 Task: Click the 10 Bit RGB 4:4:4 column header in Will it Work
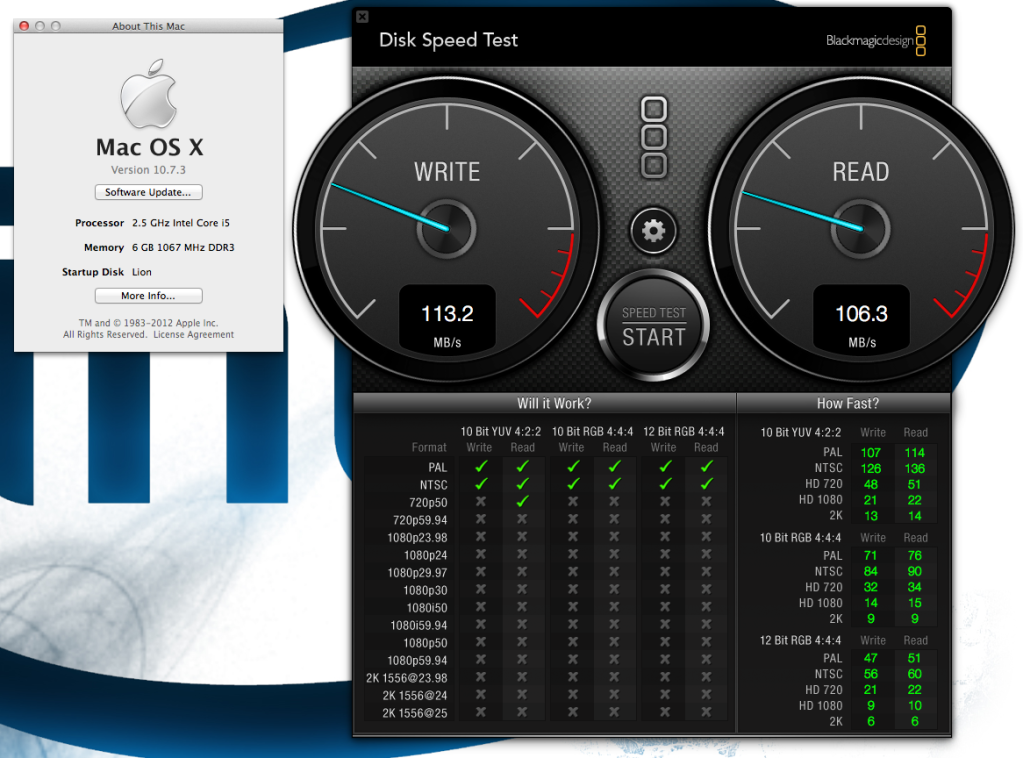point(592,432)
